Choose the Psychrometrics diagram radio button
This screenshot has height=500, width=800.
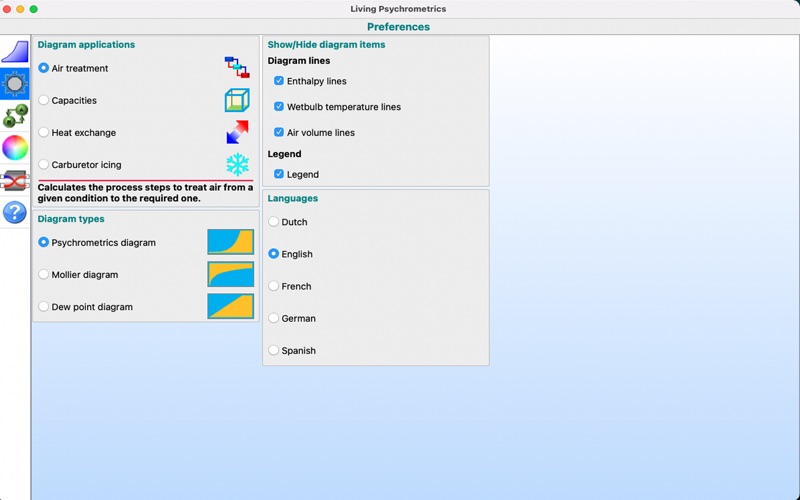pos(43,242)
